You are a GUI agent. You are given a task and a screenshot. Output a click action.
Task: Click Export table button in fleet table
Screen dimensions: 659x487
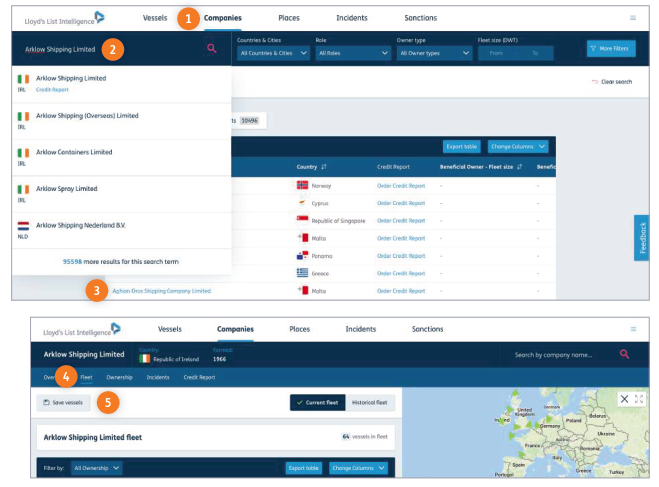pos(303,468)
